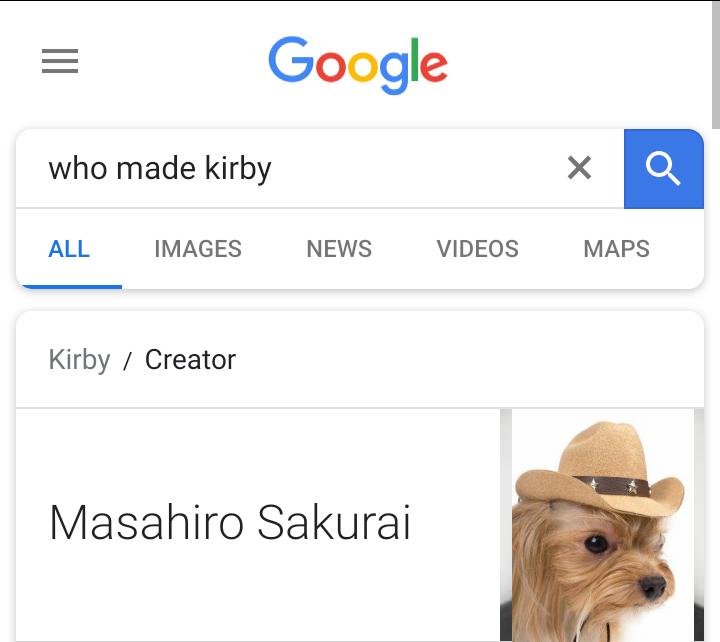
Task: Open the Kirby breadcrumb link
Action: pos(79,360)
